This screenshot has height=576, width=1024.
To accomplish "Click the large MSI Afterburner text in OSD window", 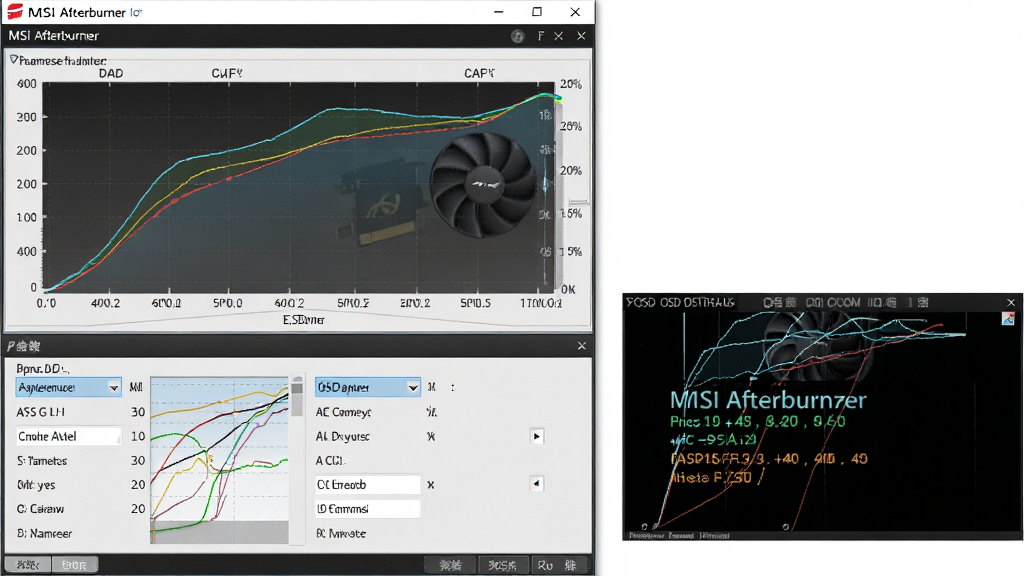I will tap(768, 400).
